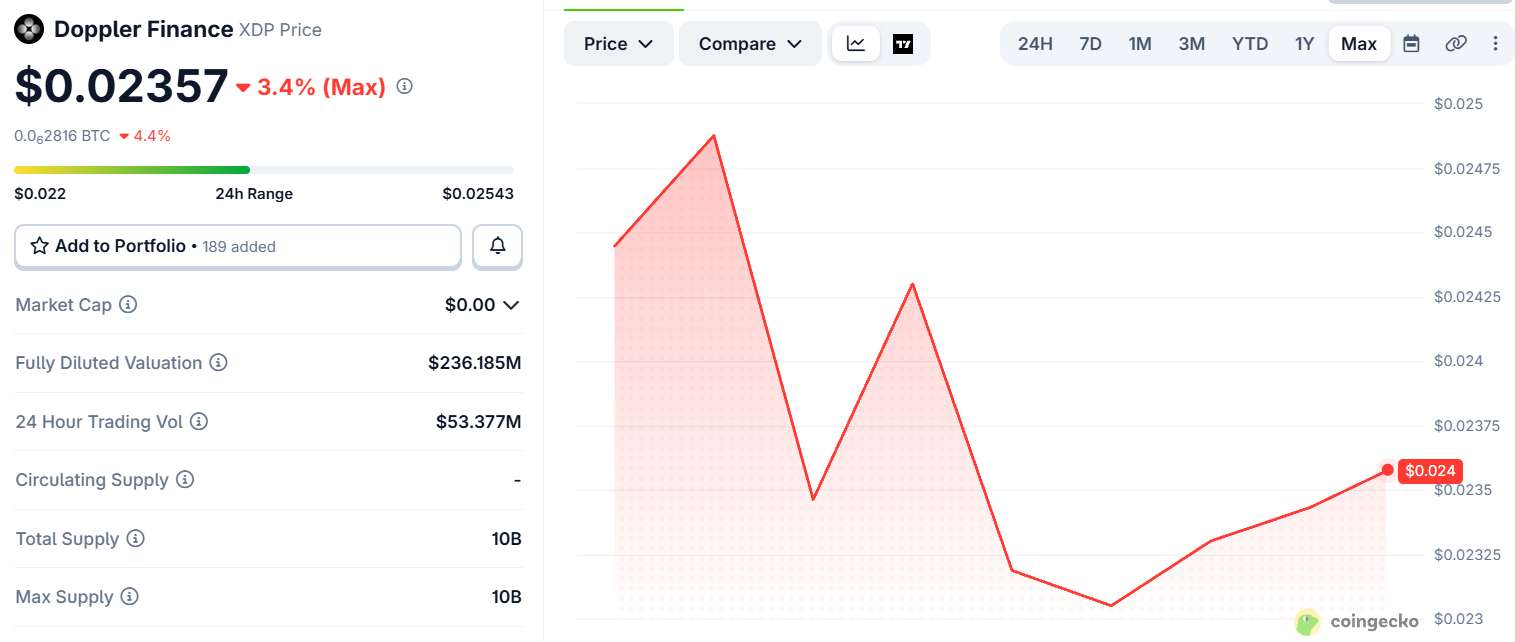Click the $0.023 y-axis label

1459,619
